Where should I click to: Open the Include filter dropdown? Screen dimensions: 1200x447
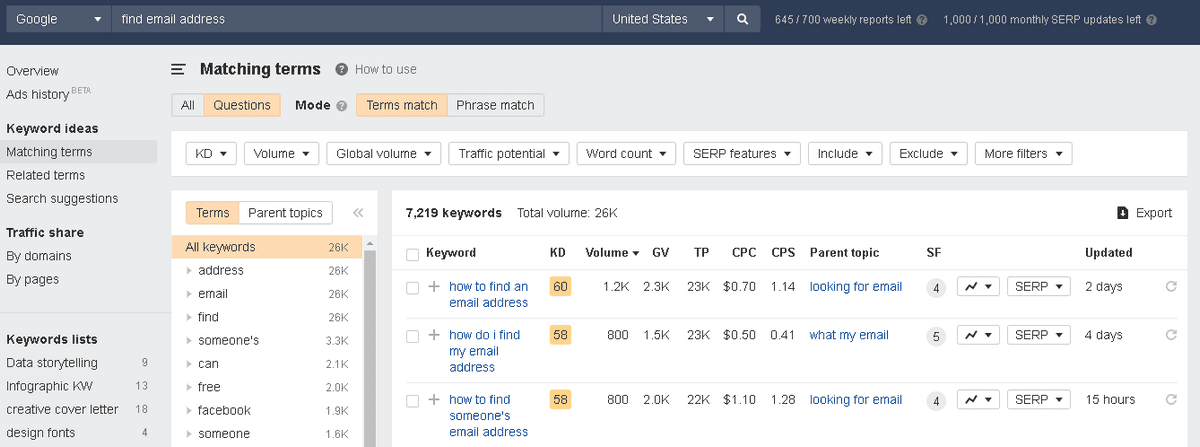pyautogui.click(x=845, y=153)
